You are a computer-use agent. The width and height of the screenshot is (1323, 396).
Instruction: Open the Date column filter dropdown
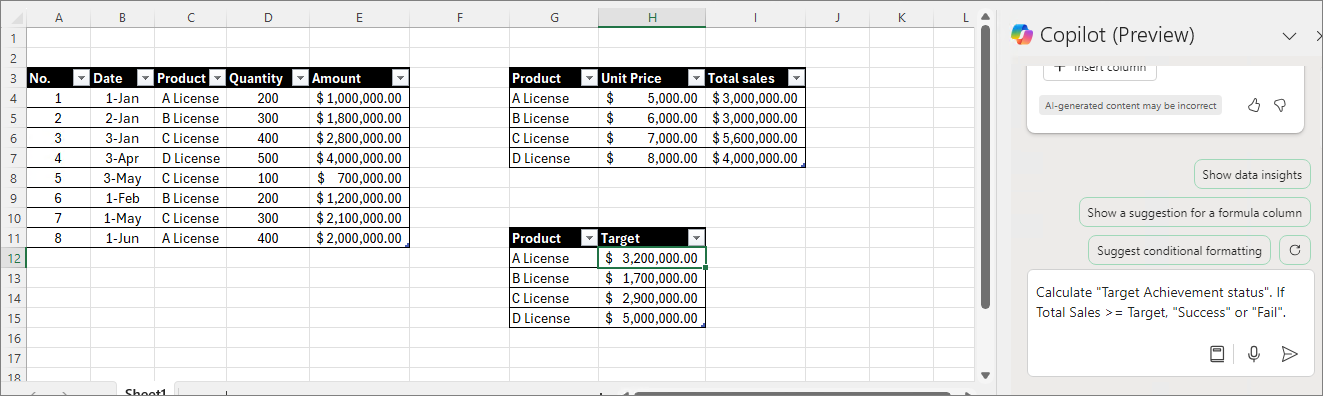(145, 78)
